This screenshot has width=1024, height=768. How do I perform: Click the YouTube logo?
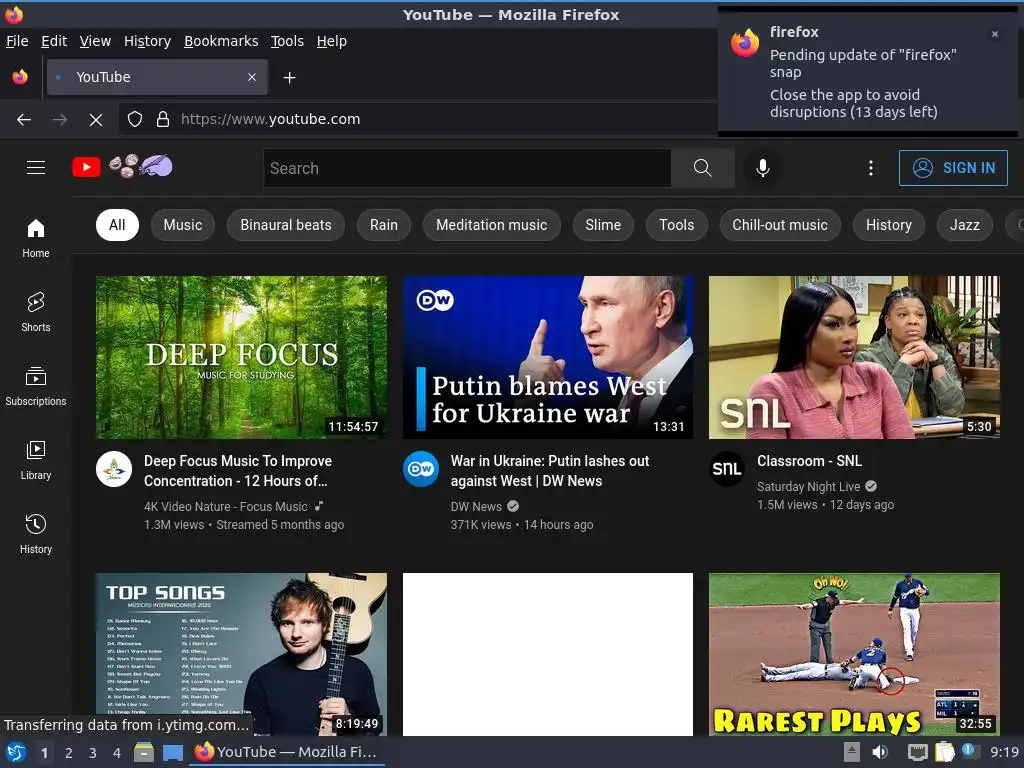tap(86, 167)
